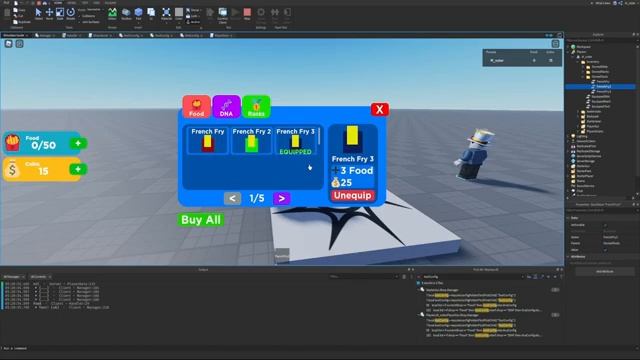Click the Explorer filter search field
Screen dimensions: 640x360
tap(600, 40)
